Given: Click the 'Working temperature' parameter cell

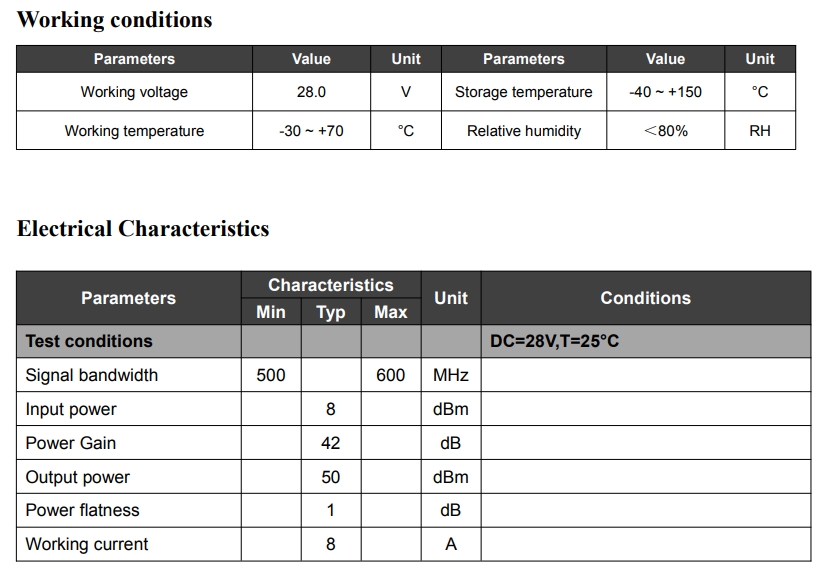Looking at the screenshot, I should (134, 131).
